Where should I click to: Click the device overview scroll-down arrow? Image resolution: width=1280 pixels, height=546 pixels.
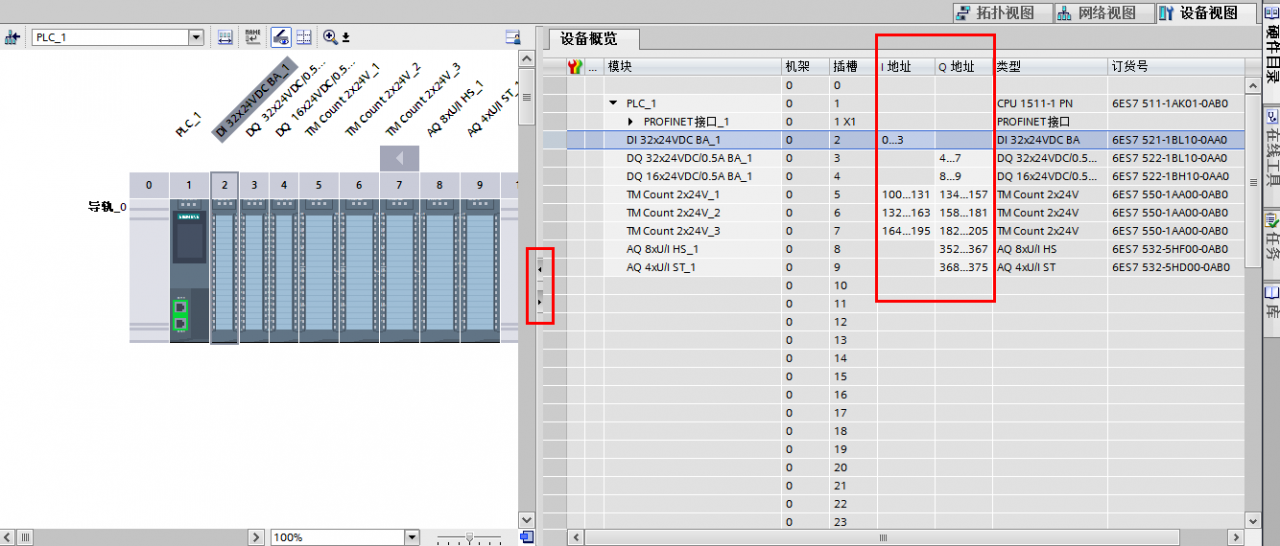1253,519
